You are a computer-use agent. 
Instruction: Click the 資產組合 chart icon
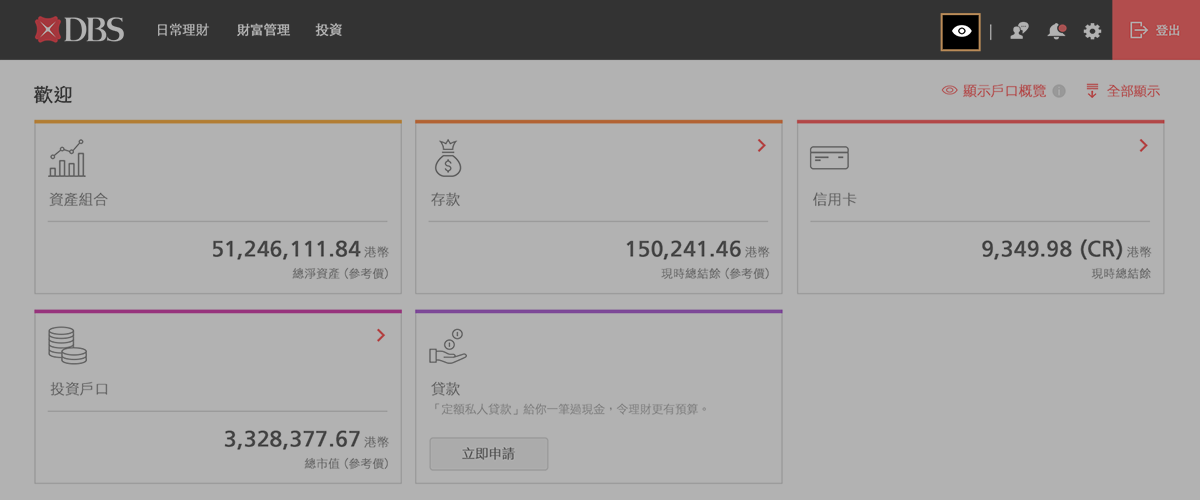pyautogui.click(x=68, y=158)
